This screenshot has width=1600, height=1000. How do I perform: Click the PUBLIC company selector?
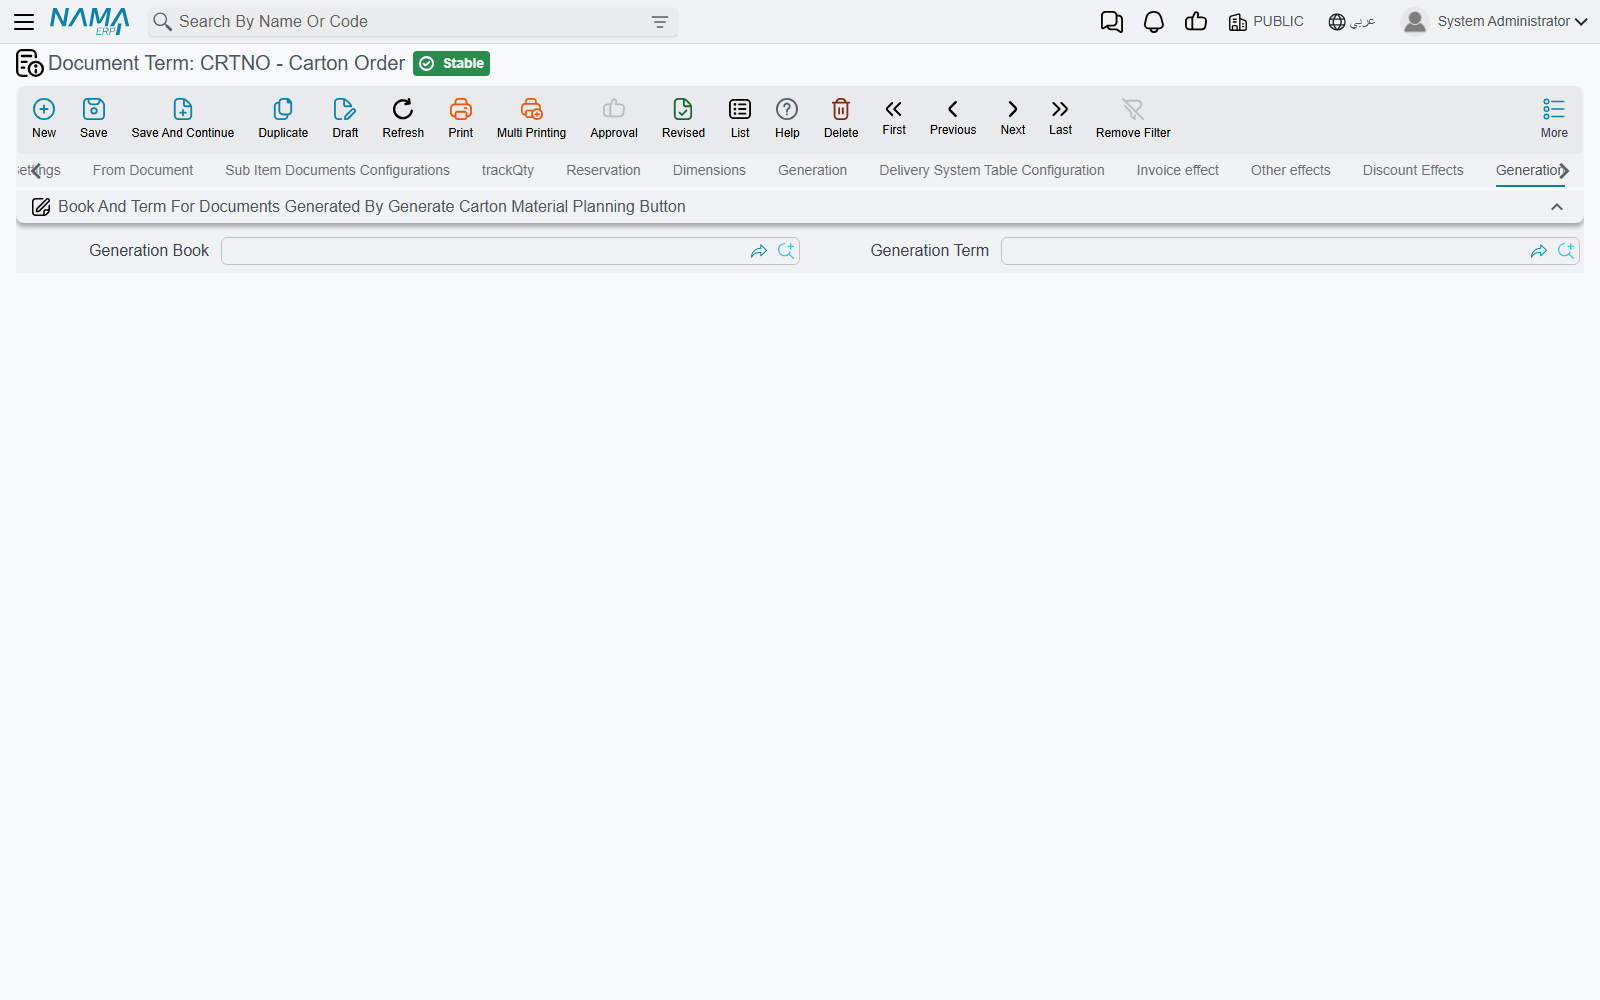coord(1266,22)
